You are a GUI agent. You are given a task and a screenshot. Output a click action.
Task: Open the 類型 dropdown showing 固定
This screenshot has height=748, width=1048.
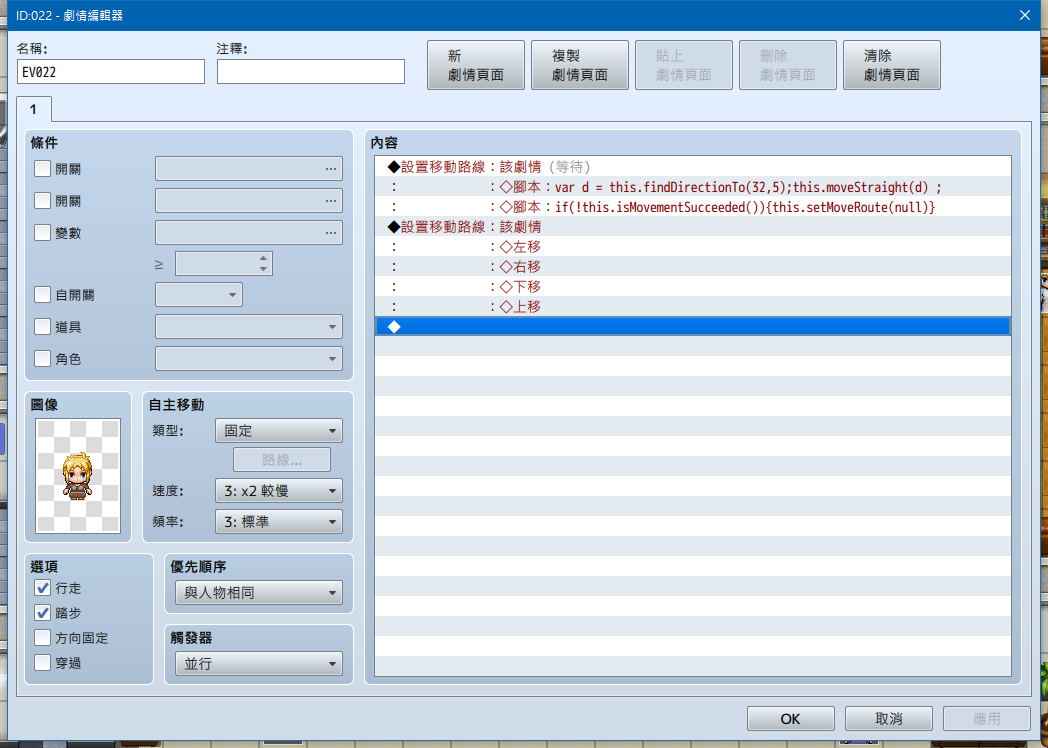point(279,430)
